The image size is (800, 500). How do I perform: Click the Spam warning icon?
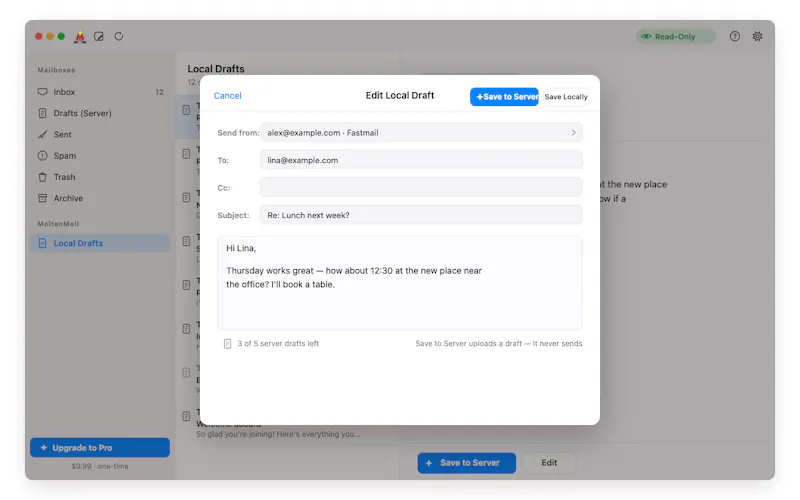(x=42, y=156)
